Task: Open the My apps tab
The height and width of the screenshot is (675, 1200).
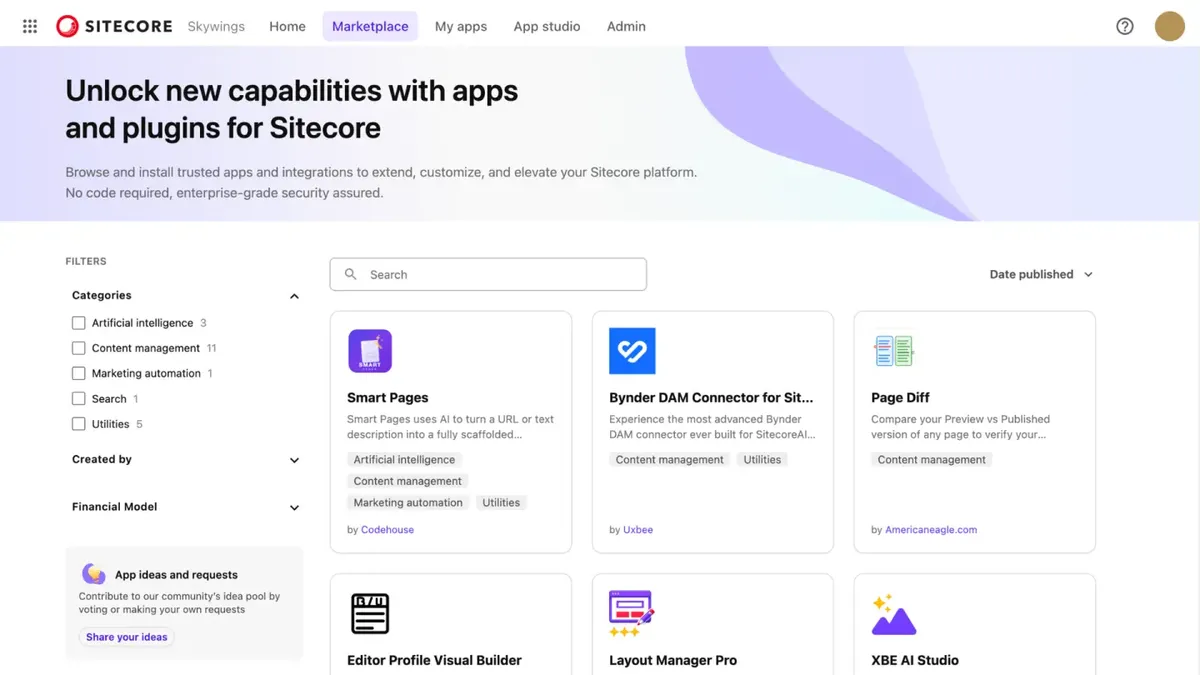Action: (x=461, y=26)
